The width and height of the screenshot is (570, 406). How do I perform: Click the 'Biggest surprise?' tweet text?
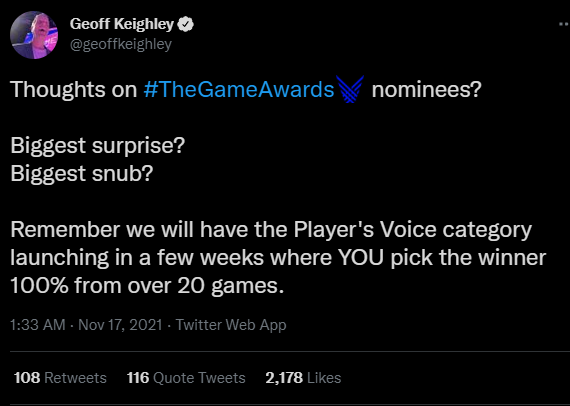[98, 146]
